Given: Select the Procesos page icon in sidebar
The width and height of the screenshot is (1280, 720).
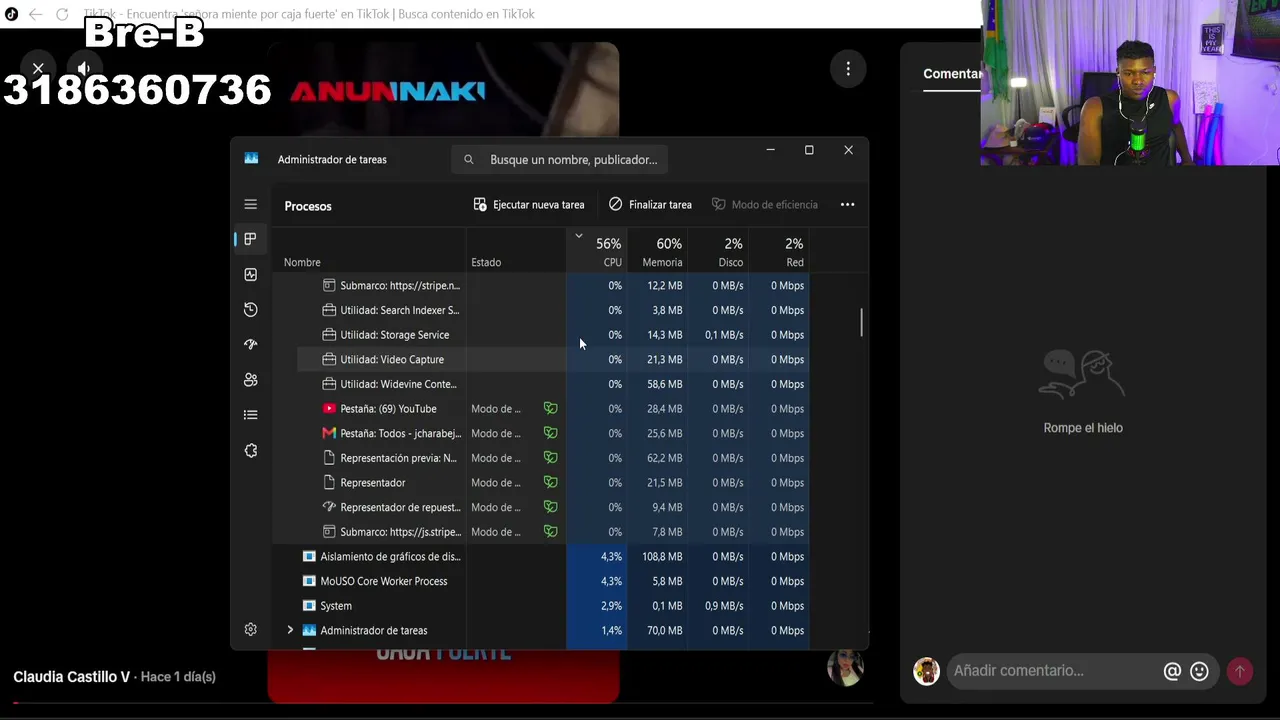Looking at the screenshot, I should point(250,239).
